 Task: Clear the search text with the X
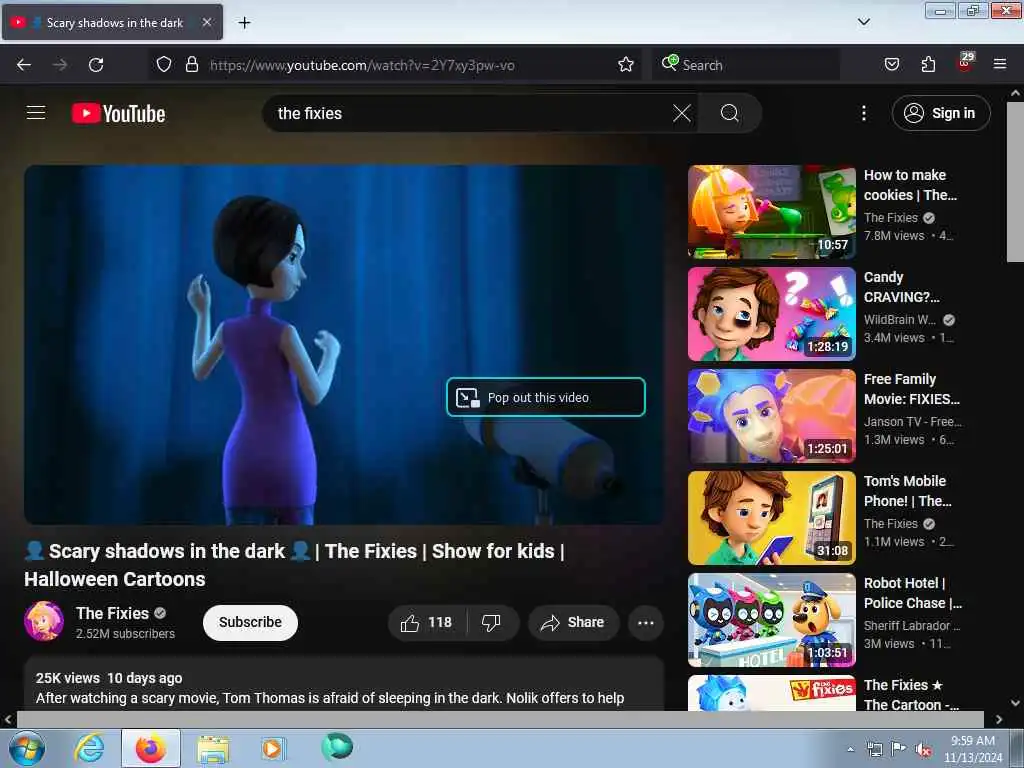click(x=682, y=113)
